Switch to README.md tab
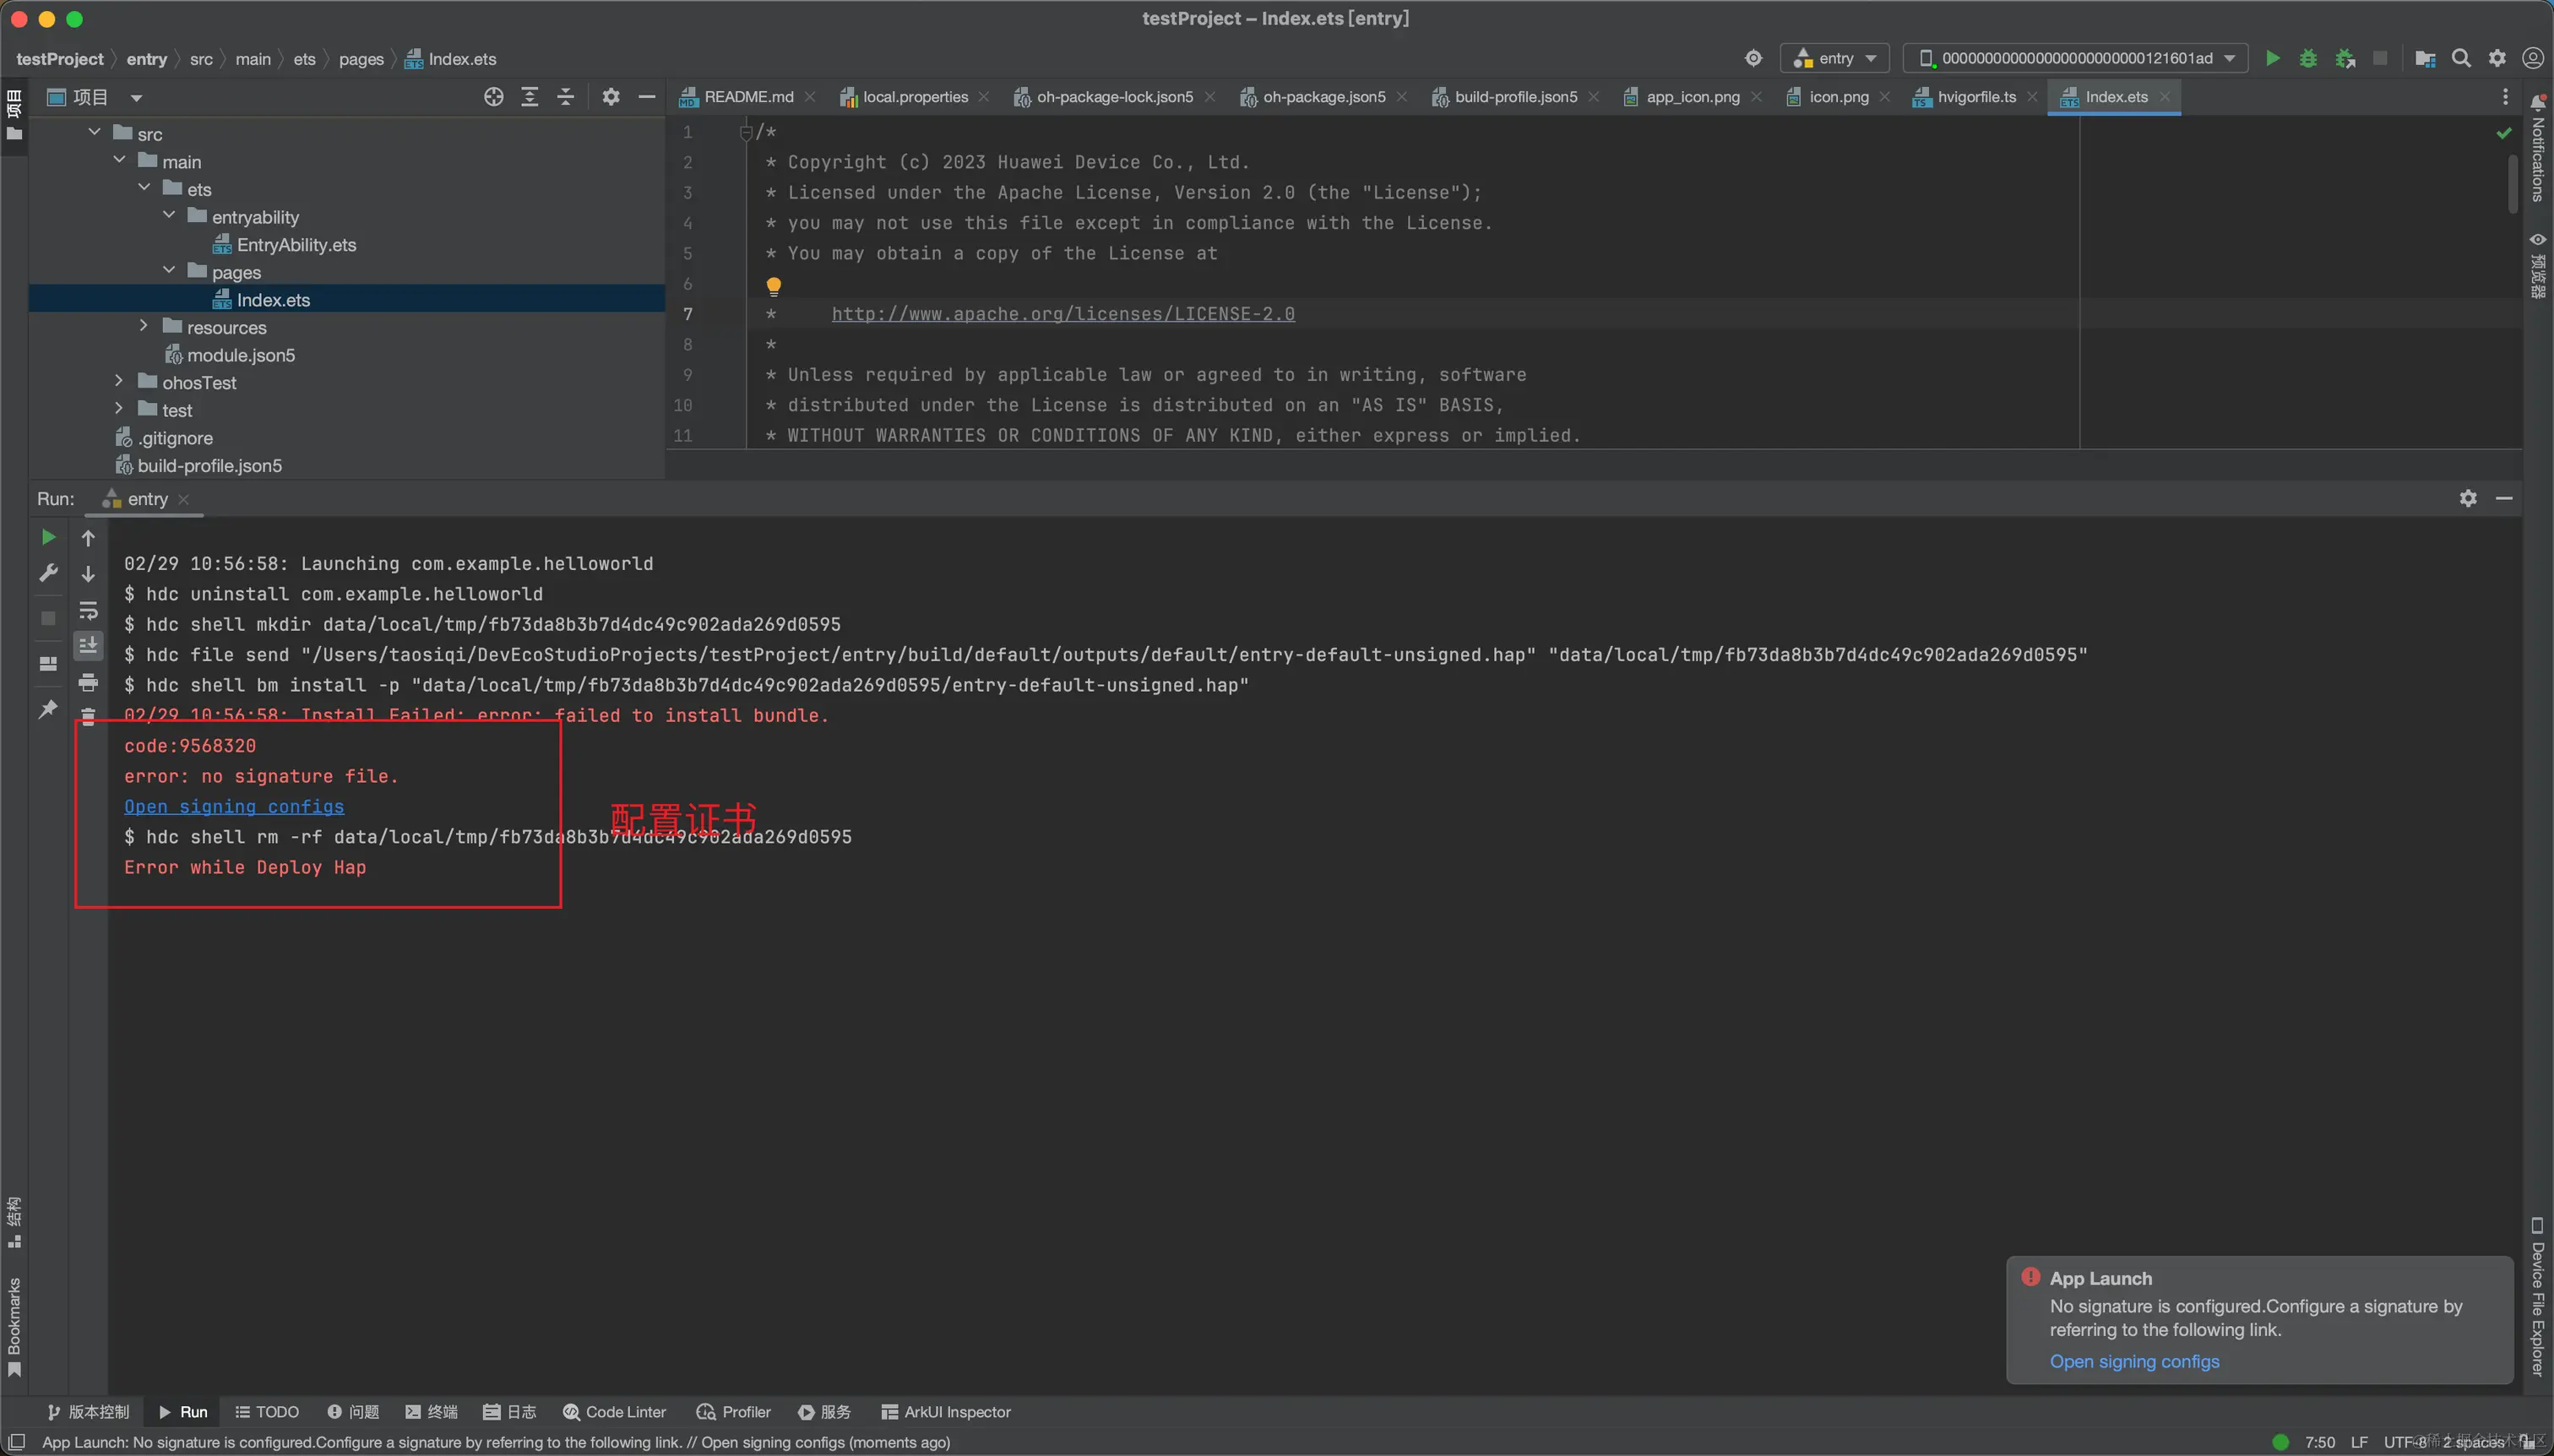2554x1456 pixels. click(748, 97)
